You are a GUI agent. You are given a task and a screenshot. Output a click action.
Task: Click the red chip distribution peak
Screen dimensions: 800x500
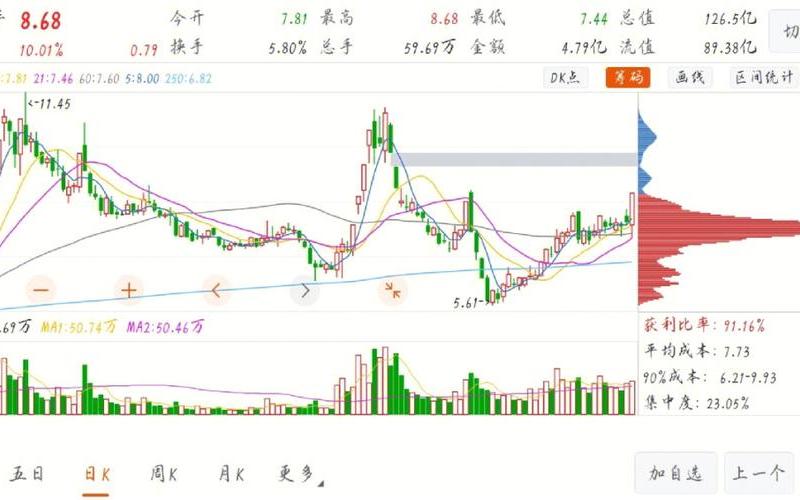coord(719,228)
